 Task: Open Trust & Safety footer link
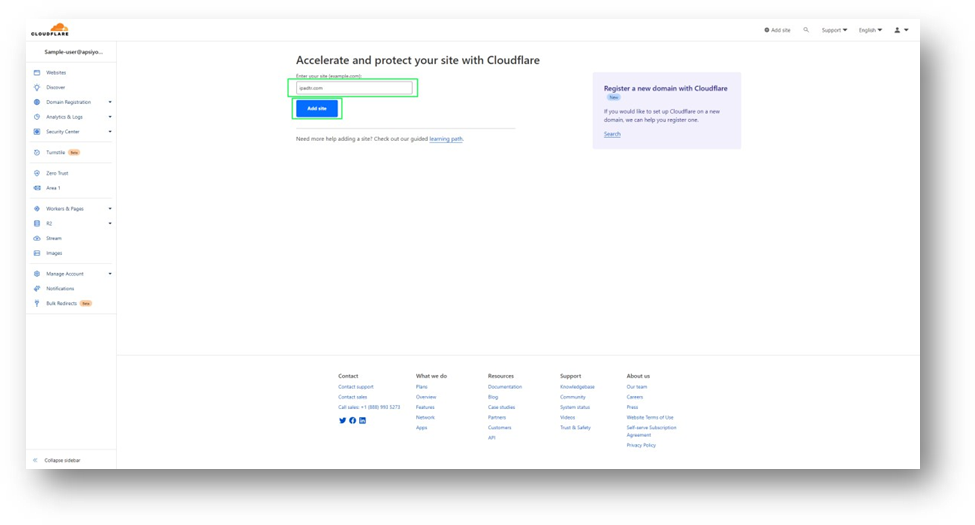point(575,428)
